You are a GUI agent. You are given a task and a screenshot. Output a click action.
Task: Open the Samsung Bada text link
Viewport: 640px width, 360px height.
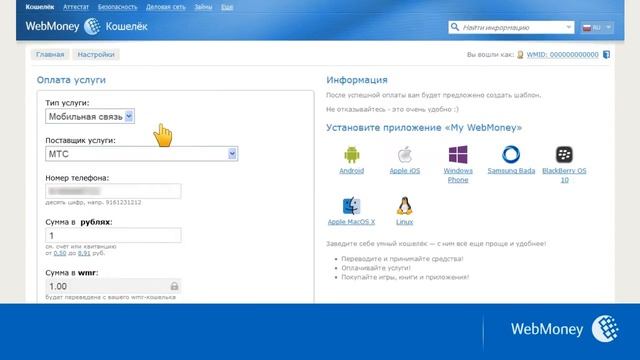511,171
